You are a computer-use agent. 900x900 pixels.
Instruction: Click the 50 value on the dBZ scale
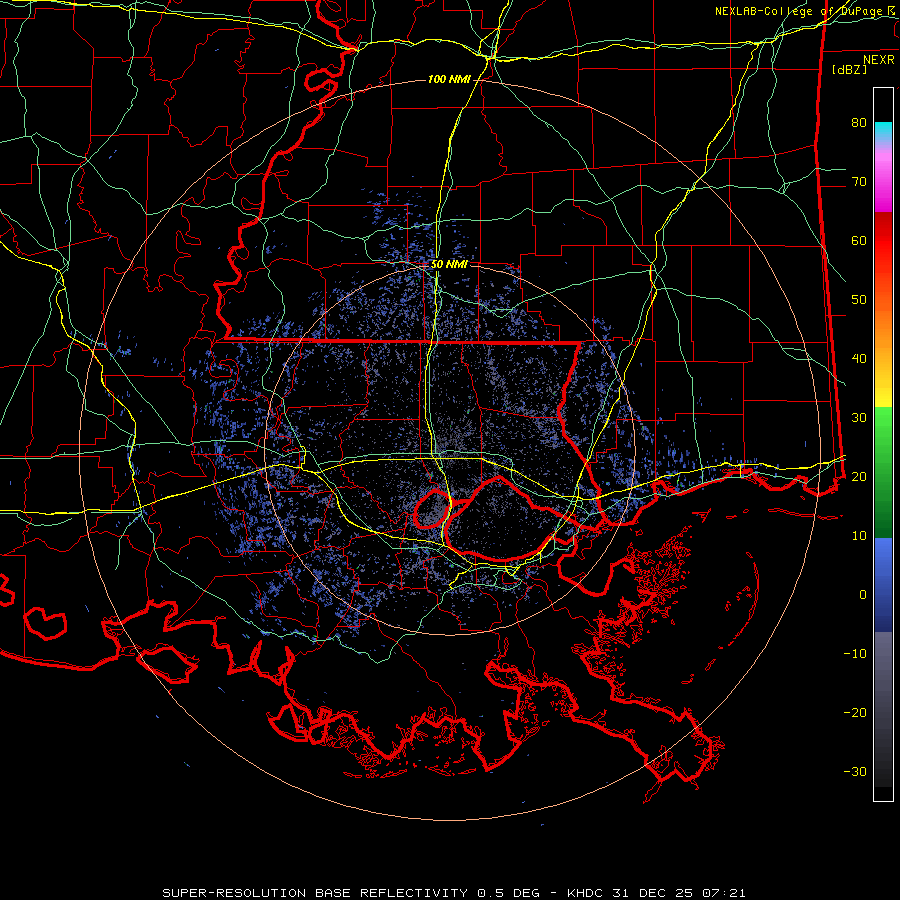coord(859,300)
